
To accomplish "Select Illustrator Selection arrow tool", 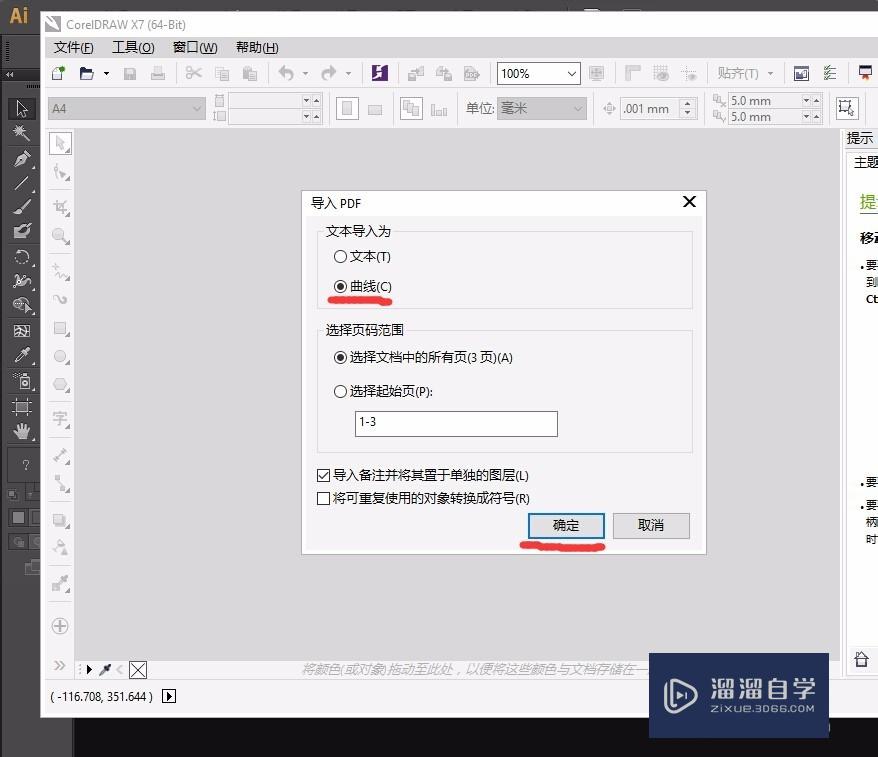I will [x=22, y=108].
